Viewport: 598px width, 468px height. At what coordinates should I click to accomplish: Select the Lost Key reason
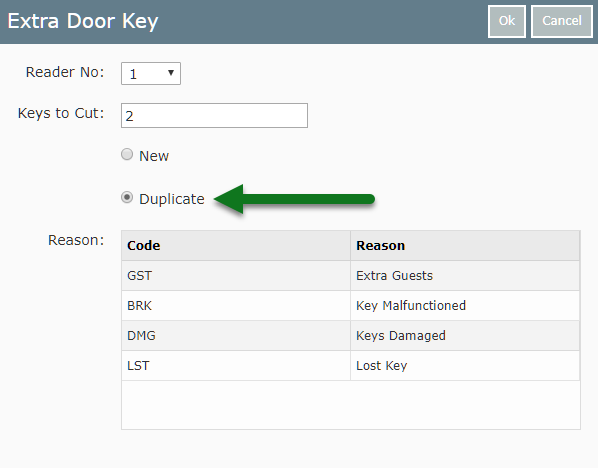(381, 366)
